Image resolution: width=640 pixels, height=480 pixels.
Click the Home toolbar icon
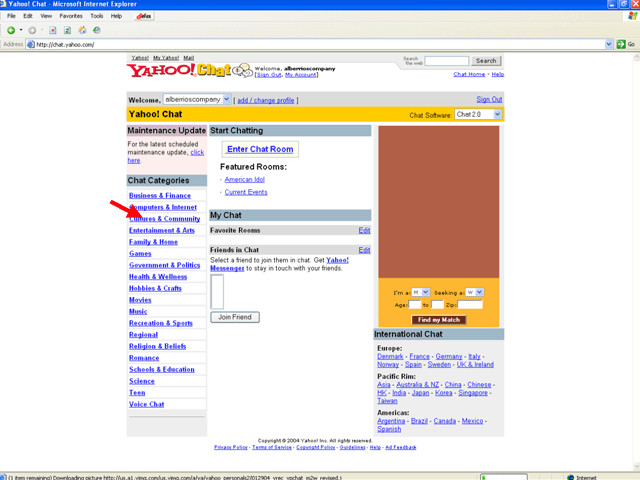(82, 30)
